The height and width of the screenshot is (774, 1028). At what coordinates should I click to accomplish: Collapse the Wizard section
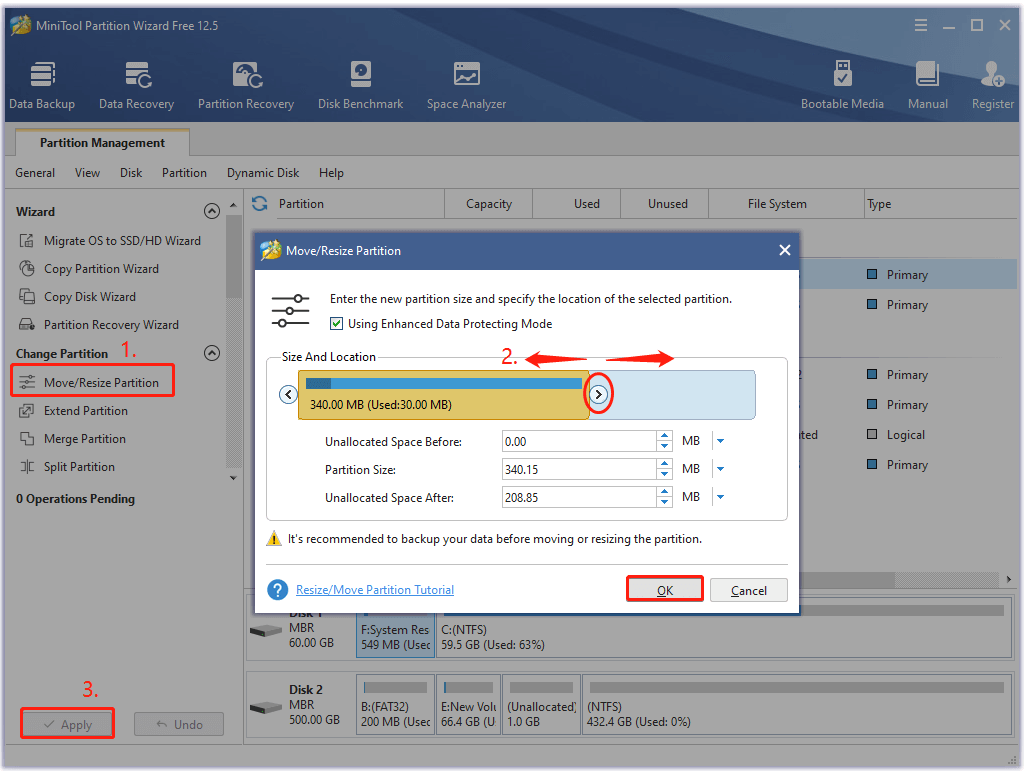click(212, 211)
